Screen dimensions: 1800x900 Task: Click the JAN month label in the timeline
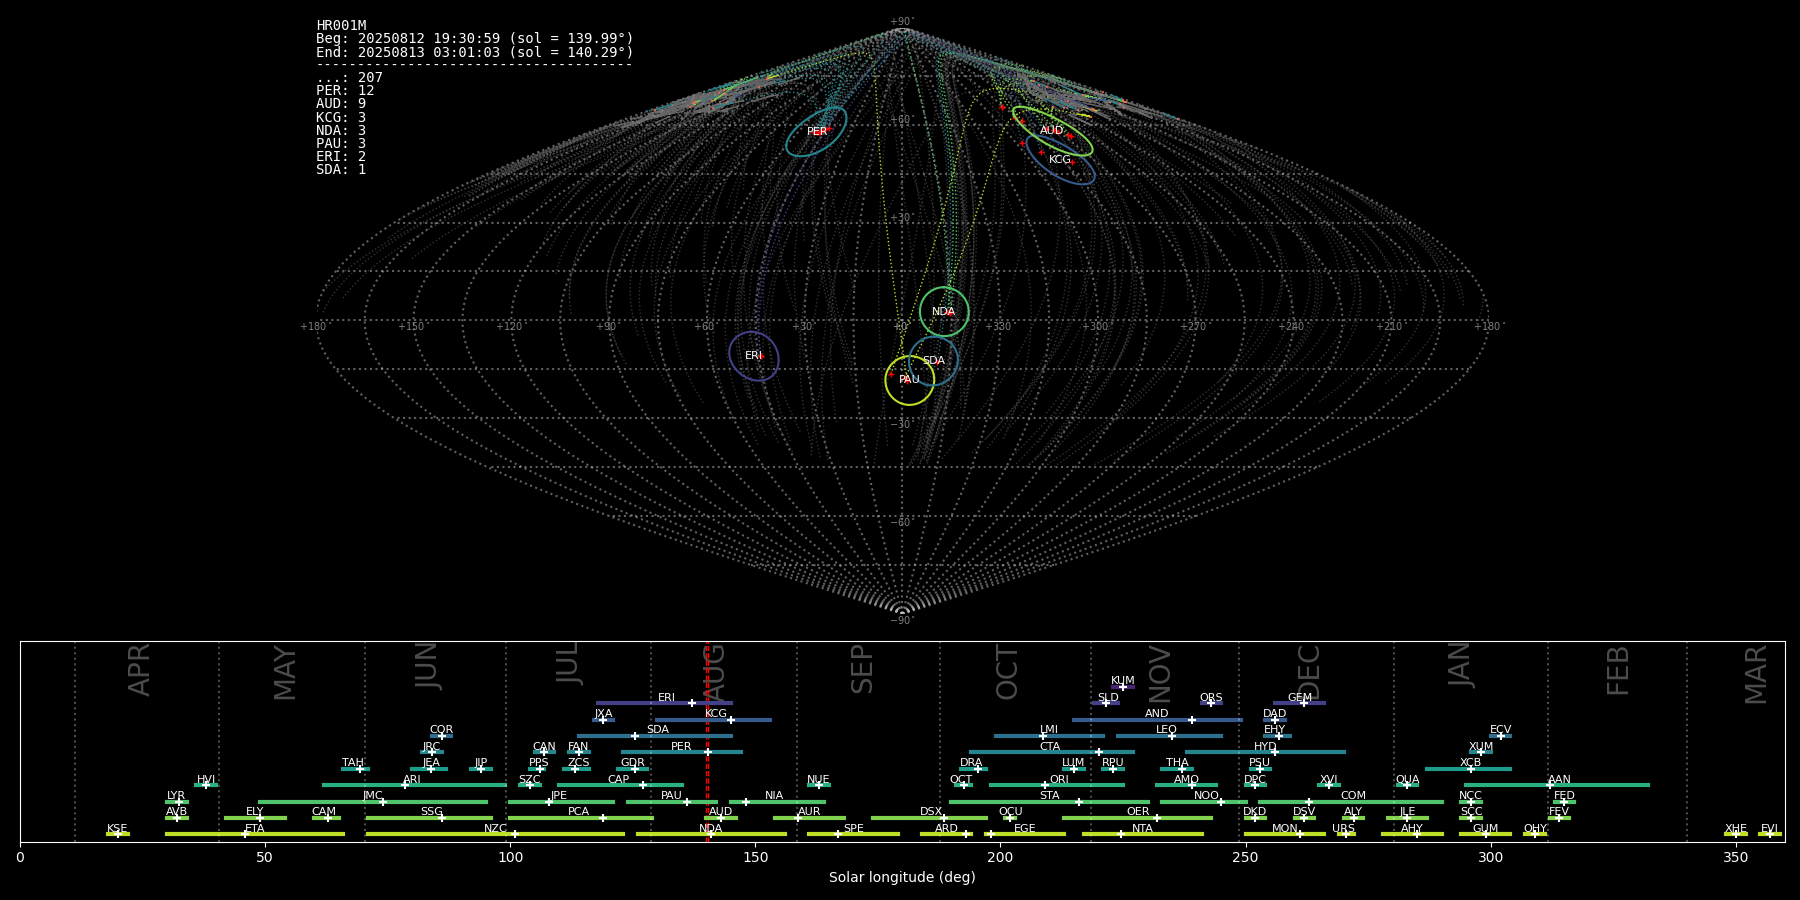click(x=1461, y=665)
